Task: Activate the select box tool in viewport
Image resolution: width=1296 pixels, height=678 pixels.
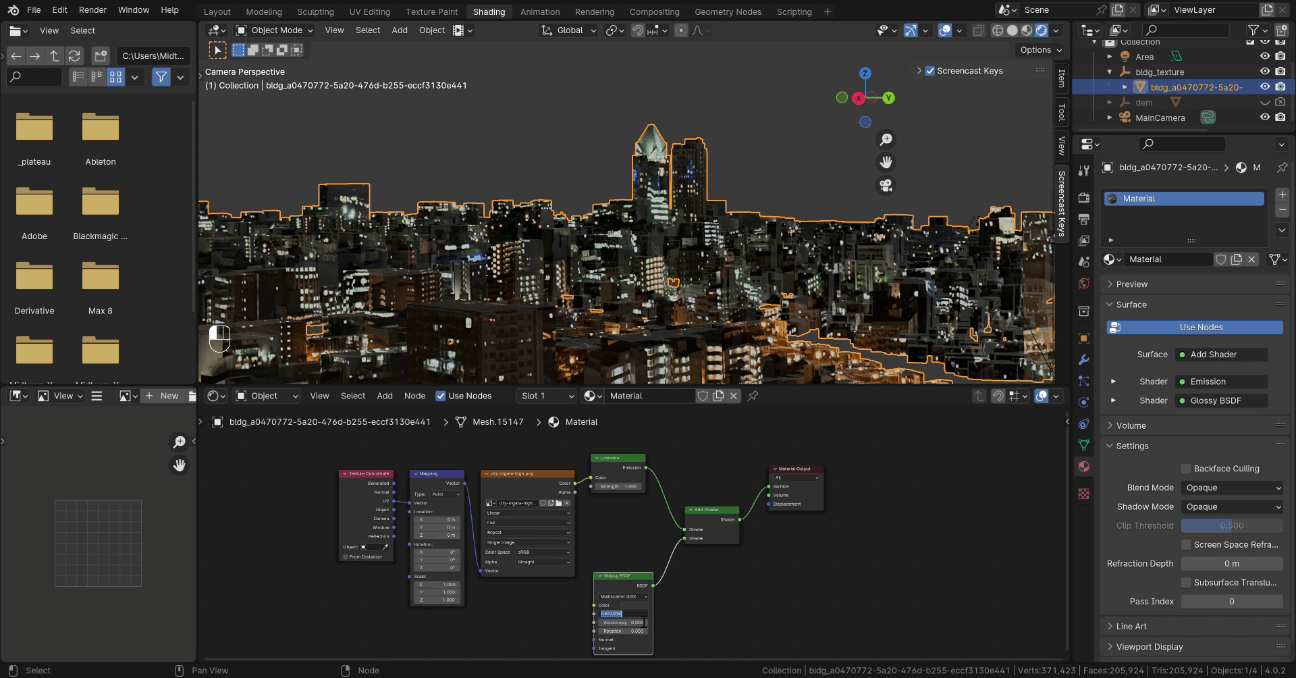Action: [x=218, y=49]
